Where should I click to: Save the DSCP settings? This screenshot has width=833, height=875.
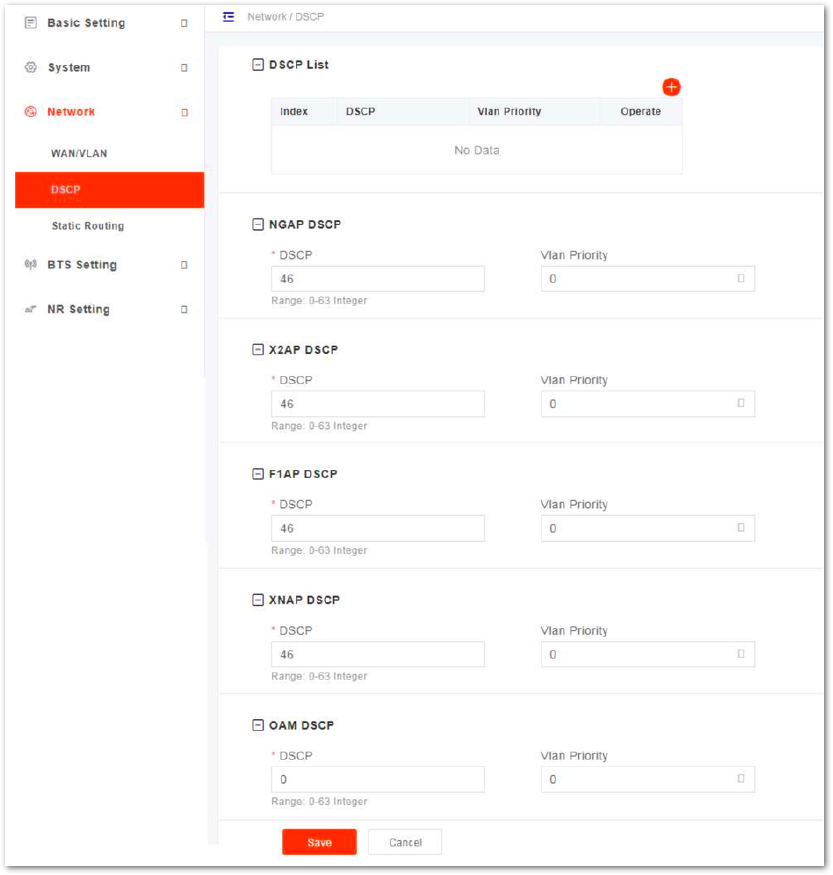point(319,842)
